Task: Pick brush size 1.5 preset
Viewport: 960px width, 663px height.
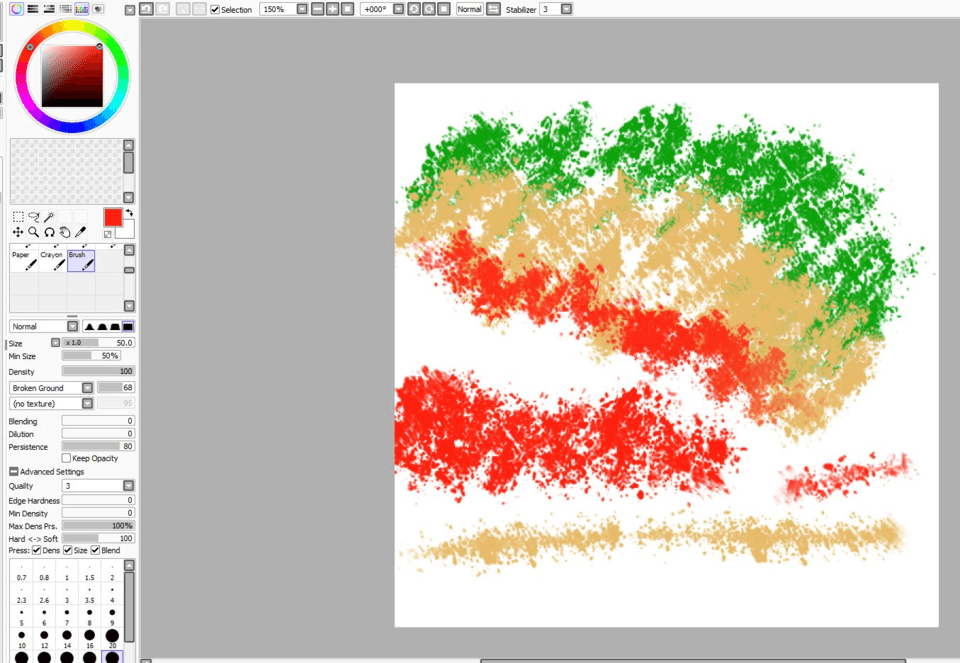Action: [89, 572]
